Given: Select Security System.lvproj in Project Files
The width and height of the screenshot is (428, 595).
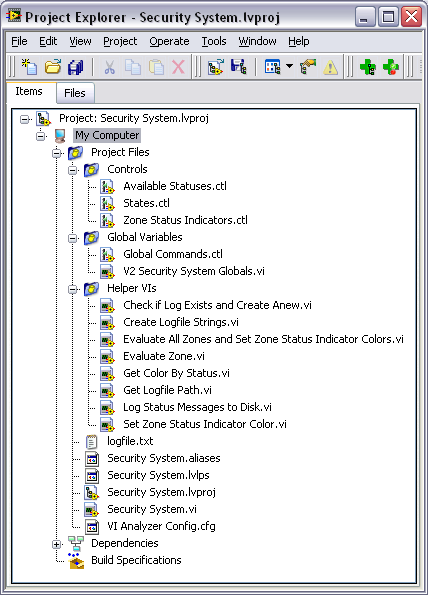Looking at the screenshot, I should (161, 492).
